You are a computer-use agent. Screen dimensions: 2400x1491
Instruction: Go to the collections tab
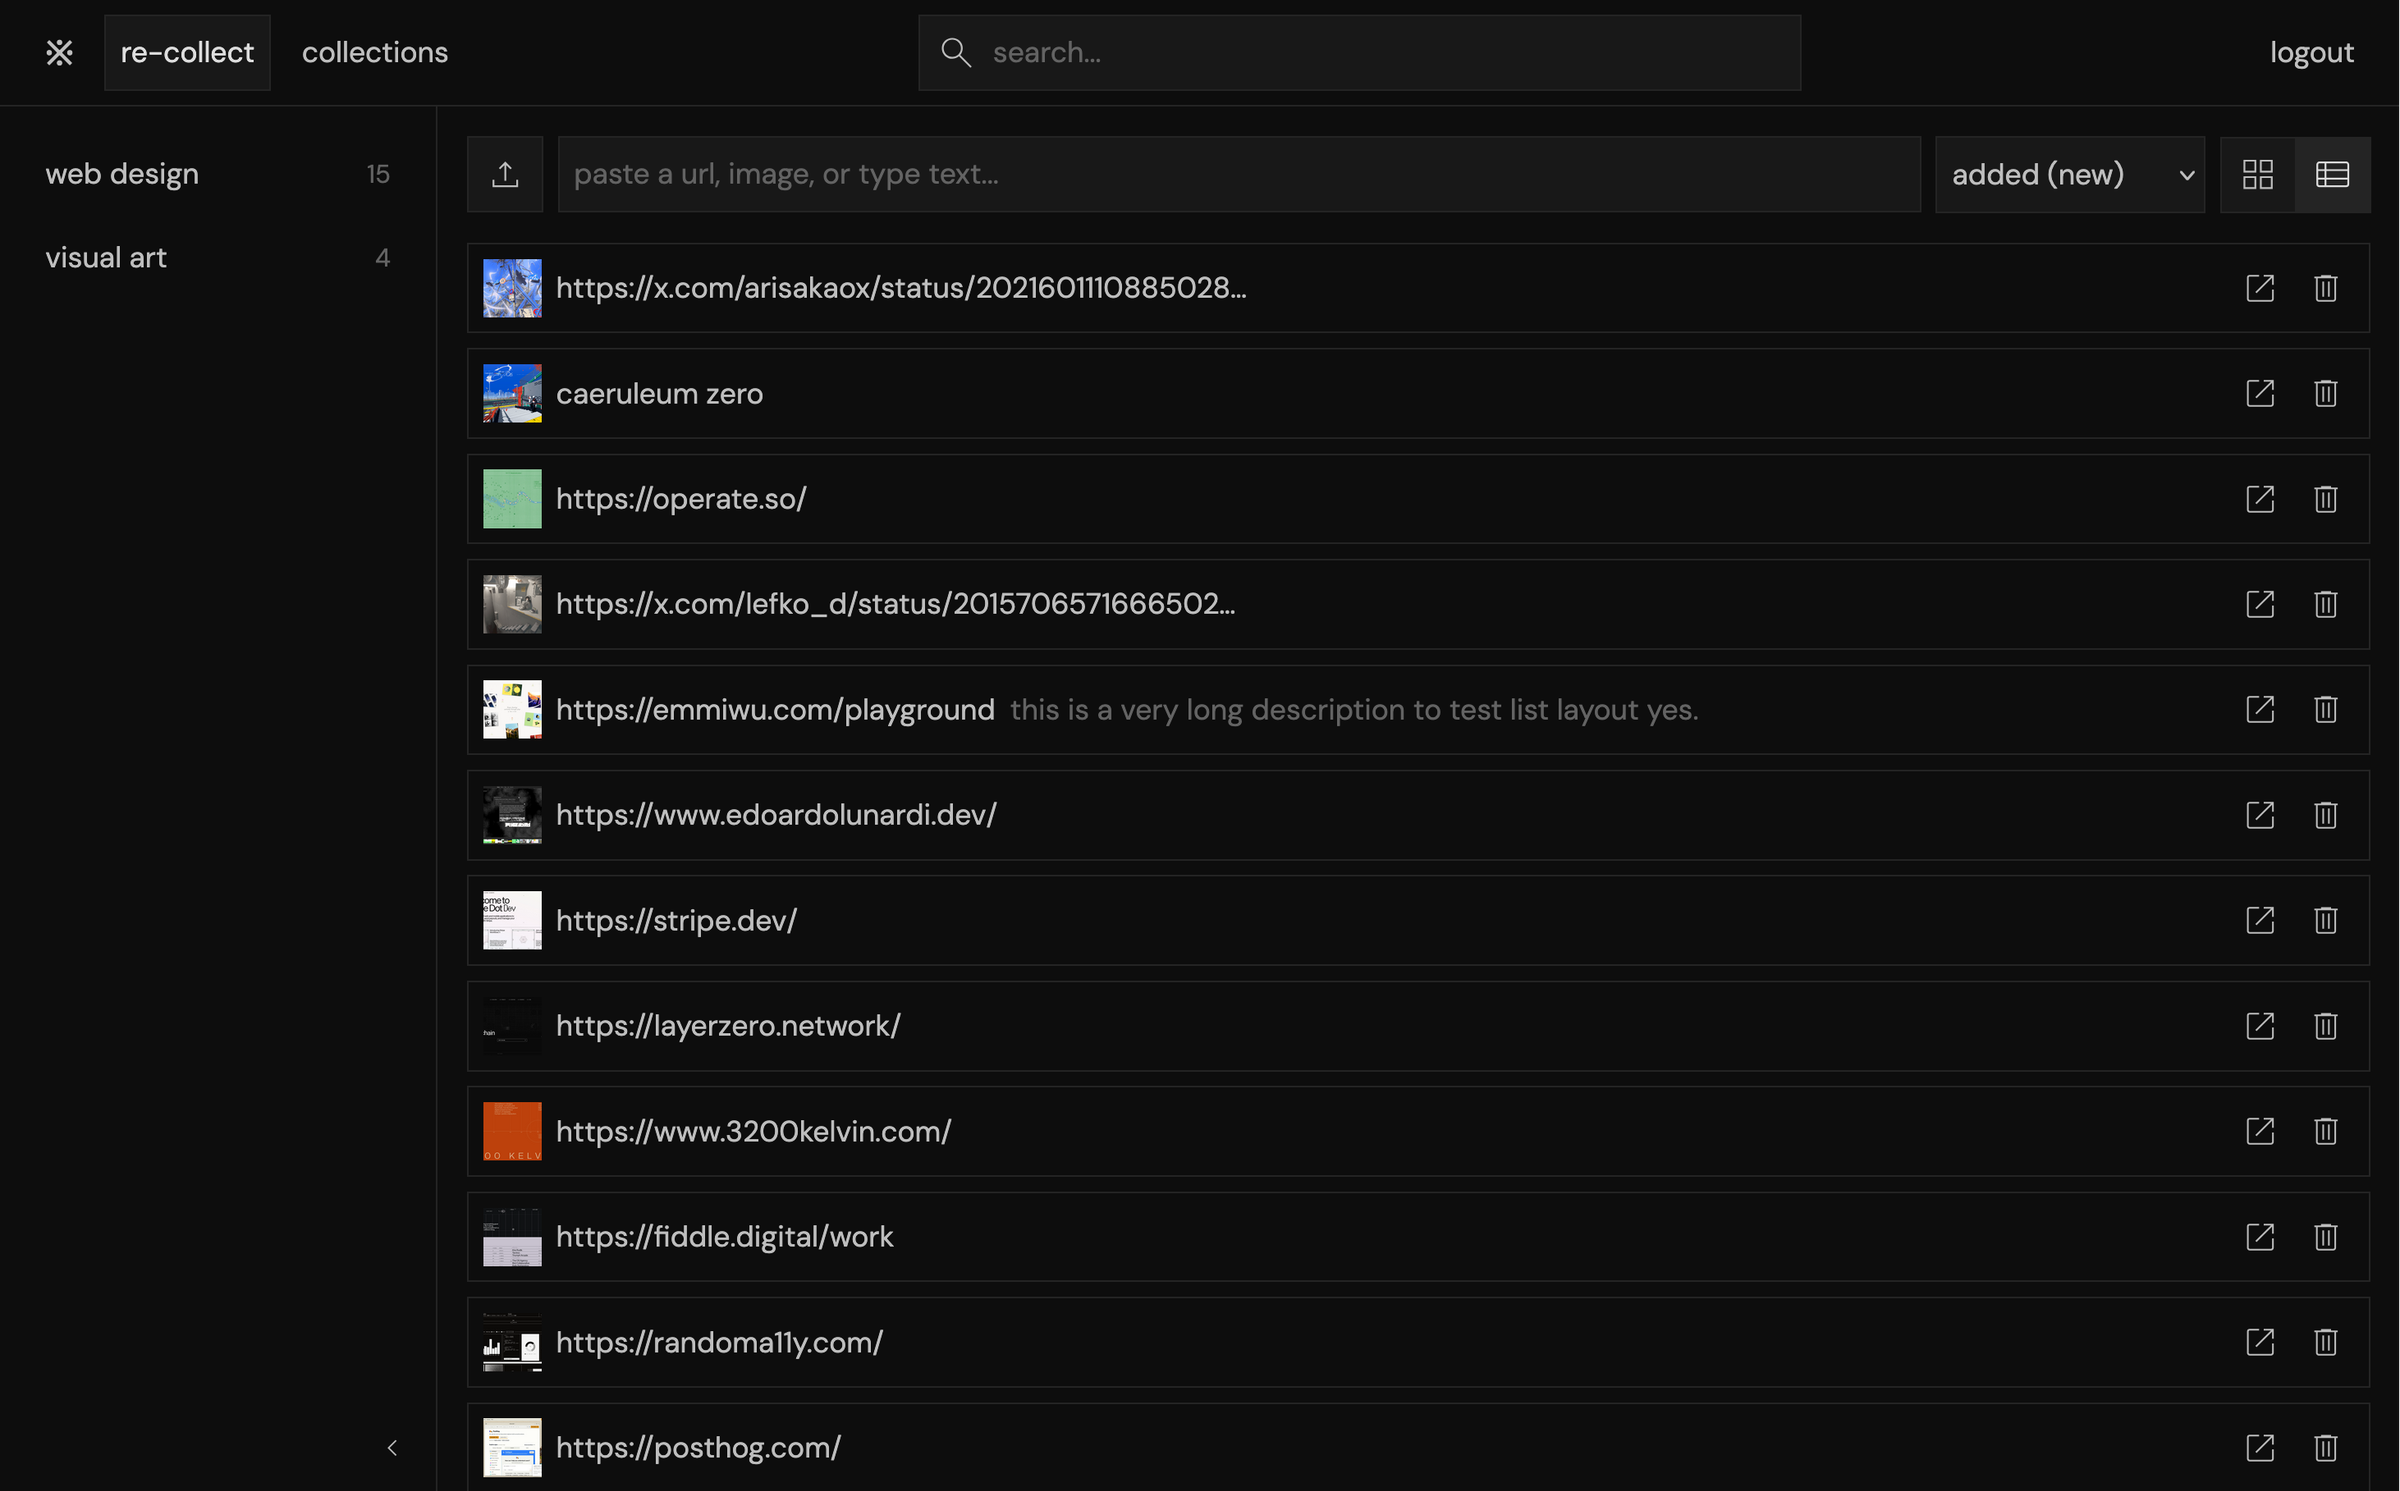[375, 52]
